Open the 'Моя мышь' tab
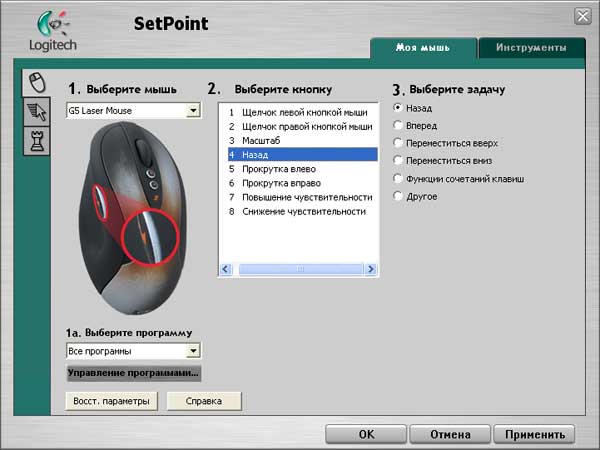This screenshot has width=600, height=450. pos(422,47)
